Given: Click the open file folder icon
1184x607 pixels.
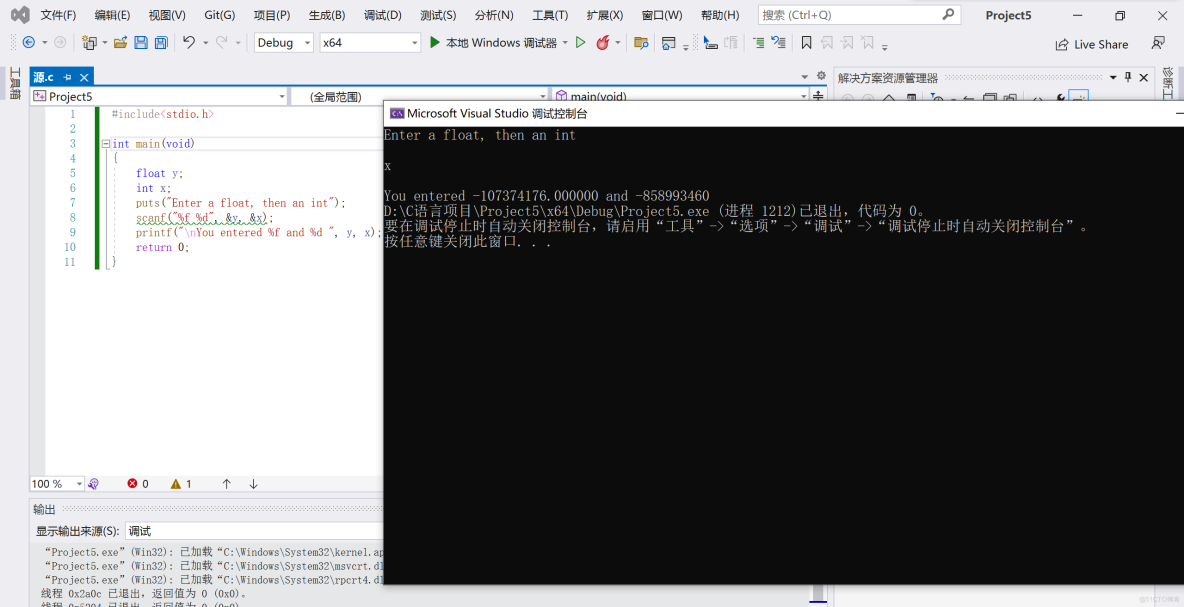Looking at the screenshot, I should click(x=120, y=43).
